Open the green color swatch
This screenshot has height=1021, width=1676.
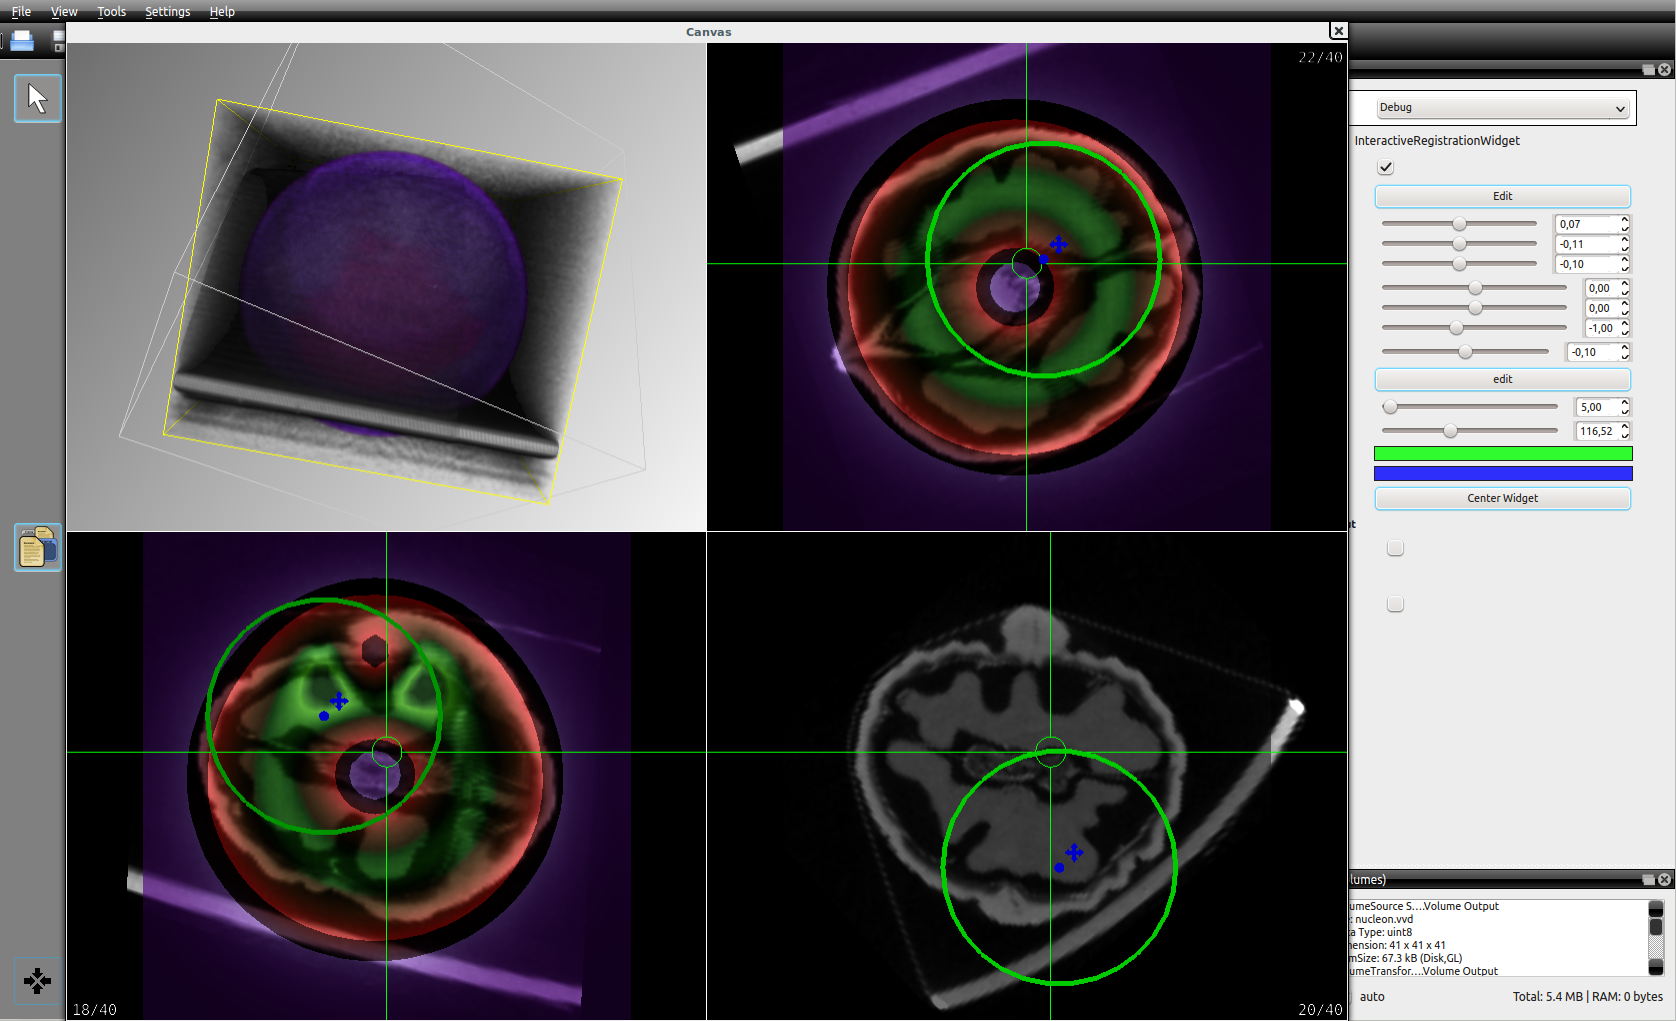pos(1502,454)
